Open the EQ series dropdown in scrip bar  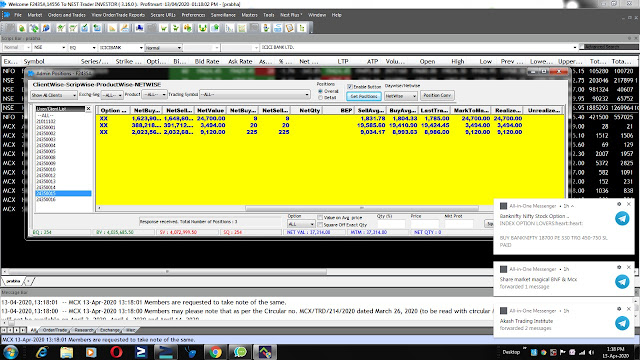[x=82, y=48]
